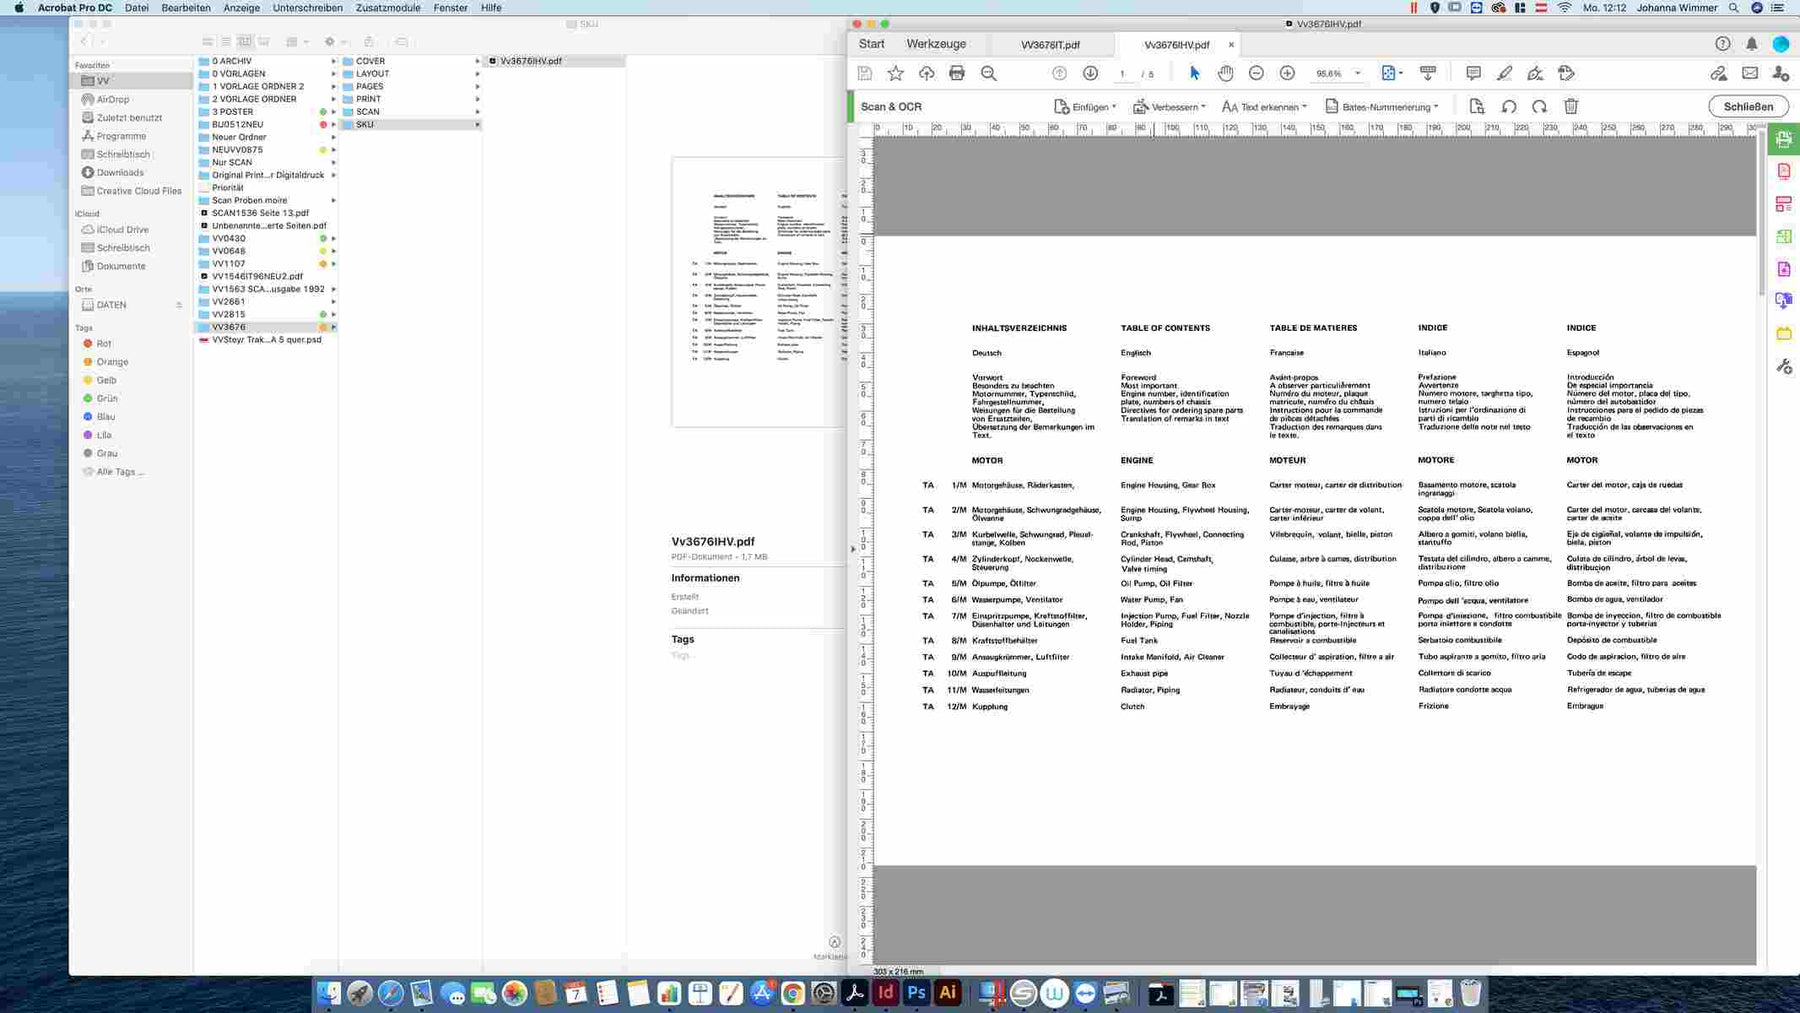Select the BU0512NEU folder

[x=237, y=125]
